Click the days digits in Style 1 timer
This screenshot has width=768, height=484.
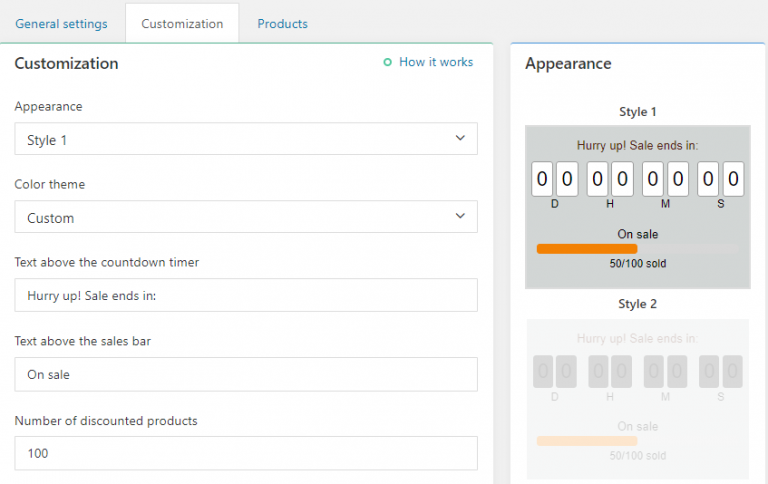(554, 180)
